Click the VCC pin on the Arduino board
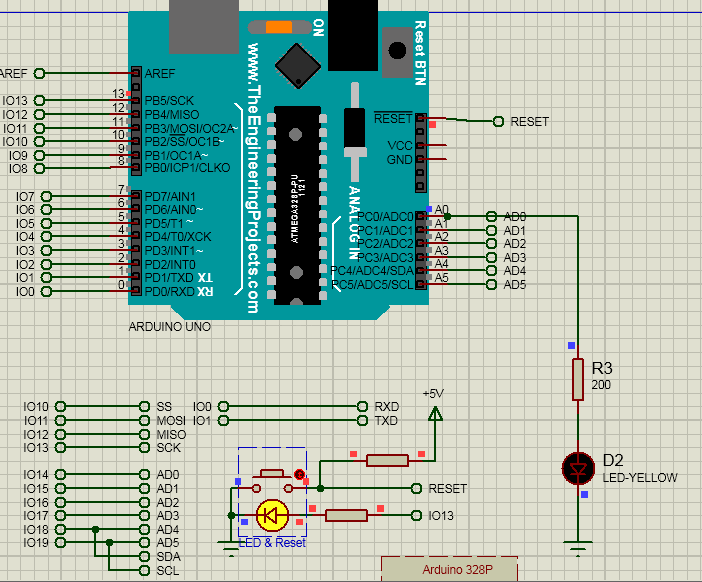The height and width of the screenshot is (582, 702). click(x=420, y=145)
